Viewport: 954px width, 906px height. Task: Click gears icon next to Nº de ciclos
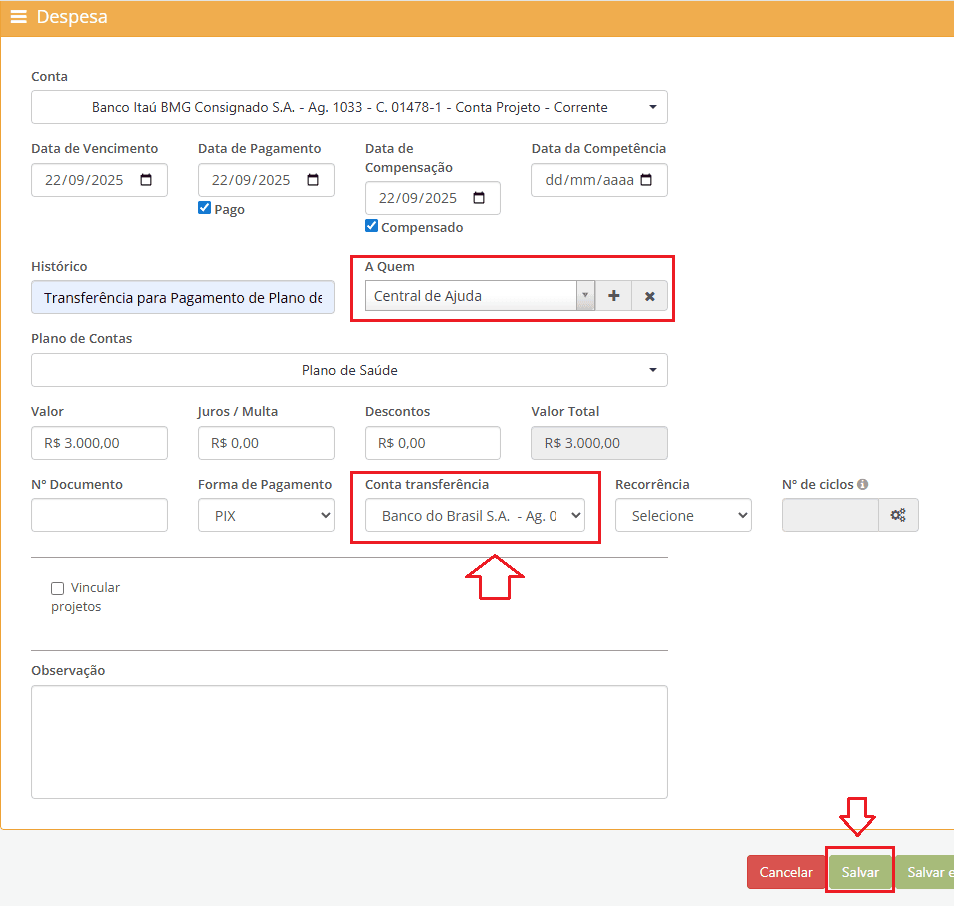click(898, 515)
